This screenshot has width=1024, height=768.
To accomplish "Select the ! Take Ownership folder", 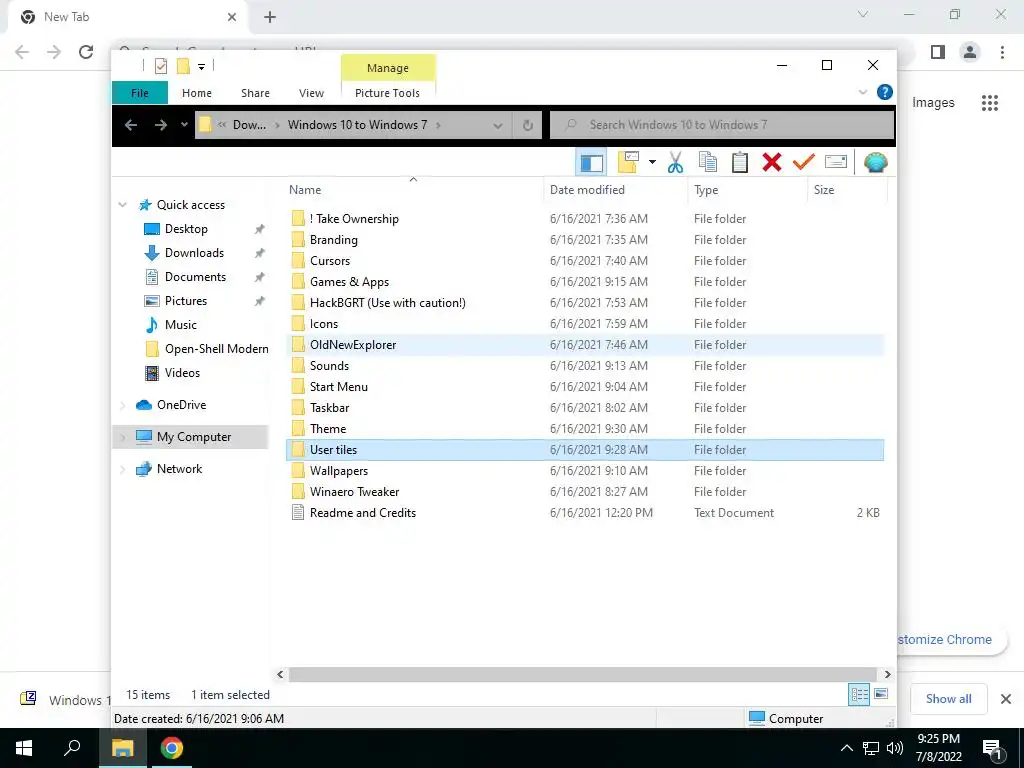I will click(x=584, y=219).
